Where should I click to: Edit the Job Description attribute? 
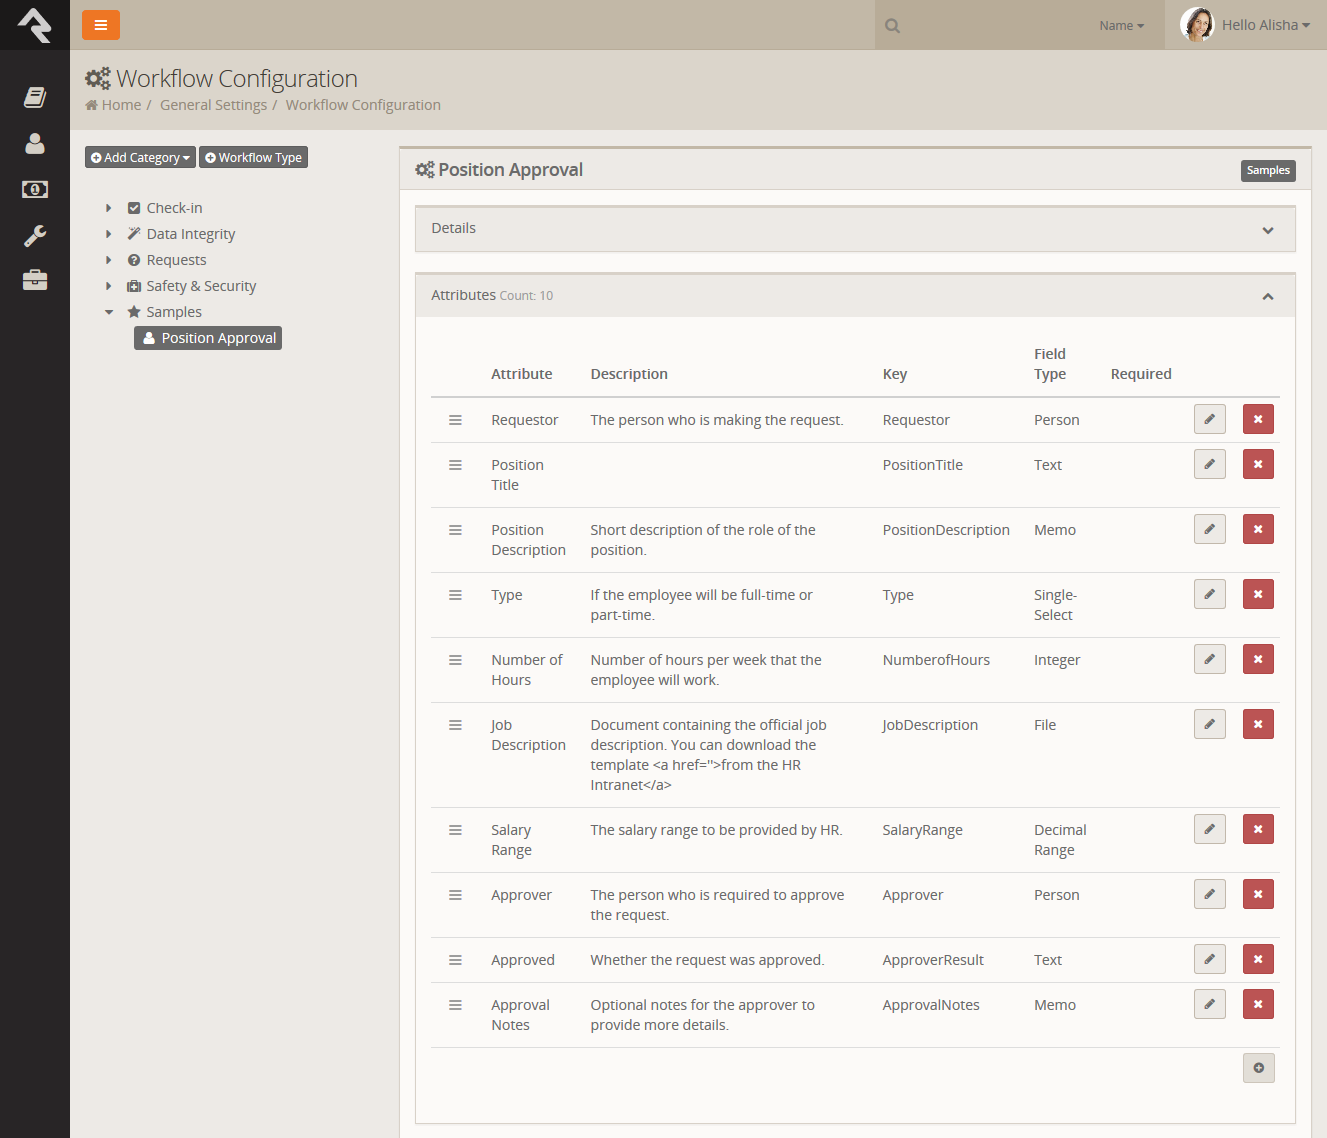click(x=1210, y=724)
